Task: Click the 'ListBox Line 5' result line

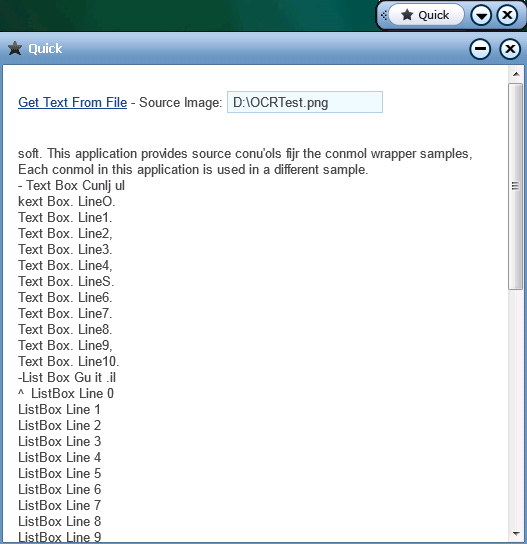Action: point(60,474)
